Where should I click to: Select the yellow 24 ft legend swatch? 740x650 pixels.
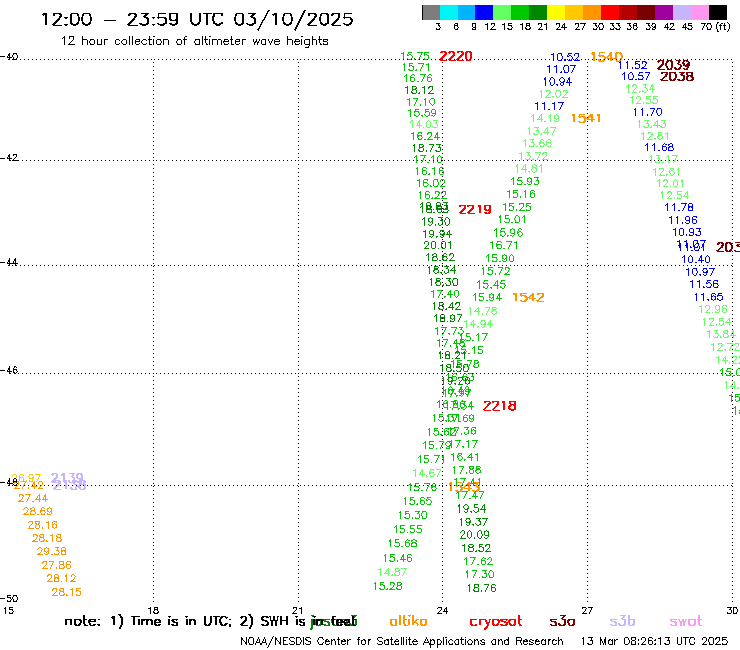pyautogui.click(x=556, y=12)
